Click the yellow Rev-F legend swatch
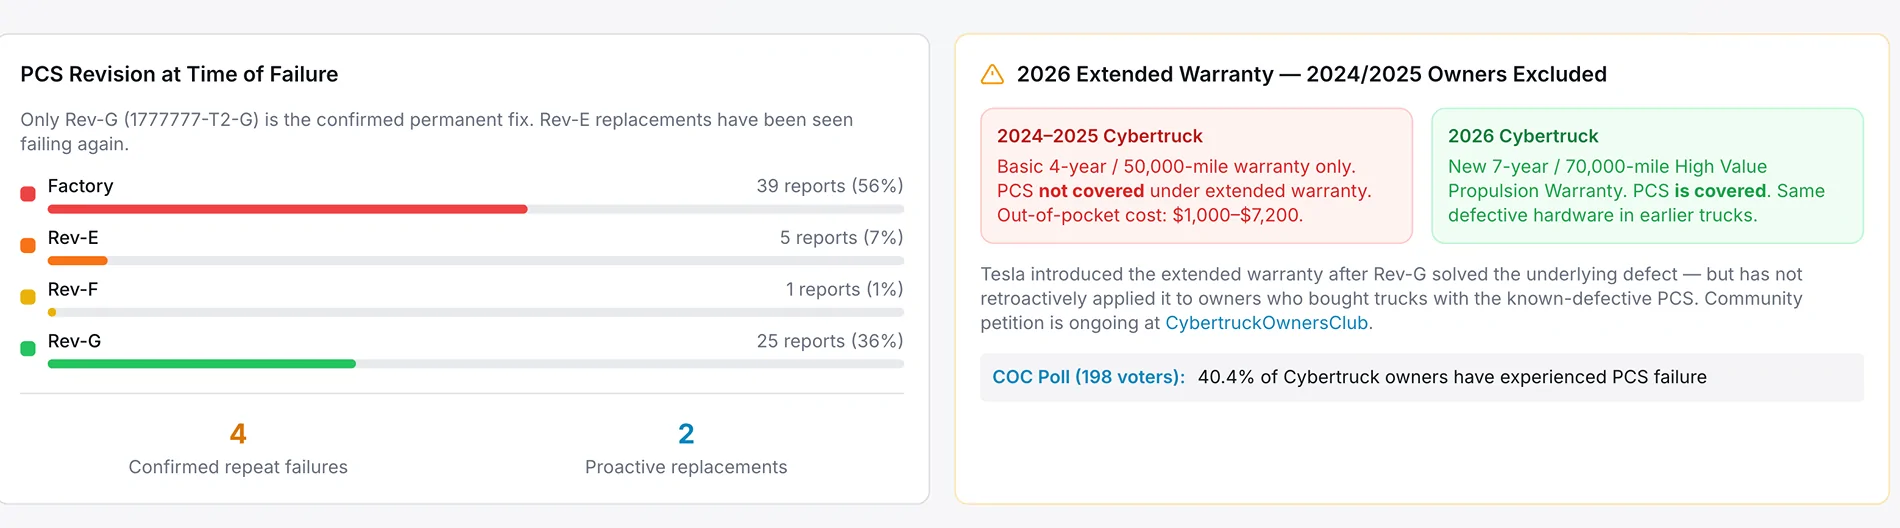Screen dimensions: 1900x528 tap(28, 296)
